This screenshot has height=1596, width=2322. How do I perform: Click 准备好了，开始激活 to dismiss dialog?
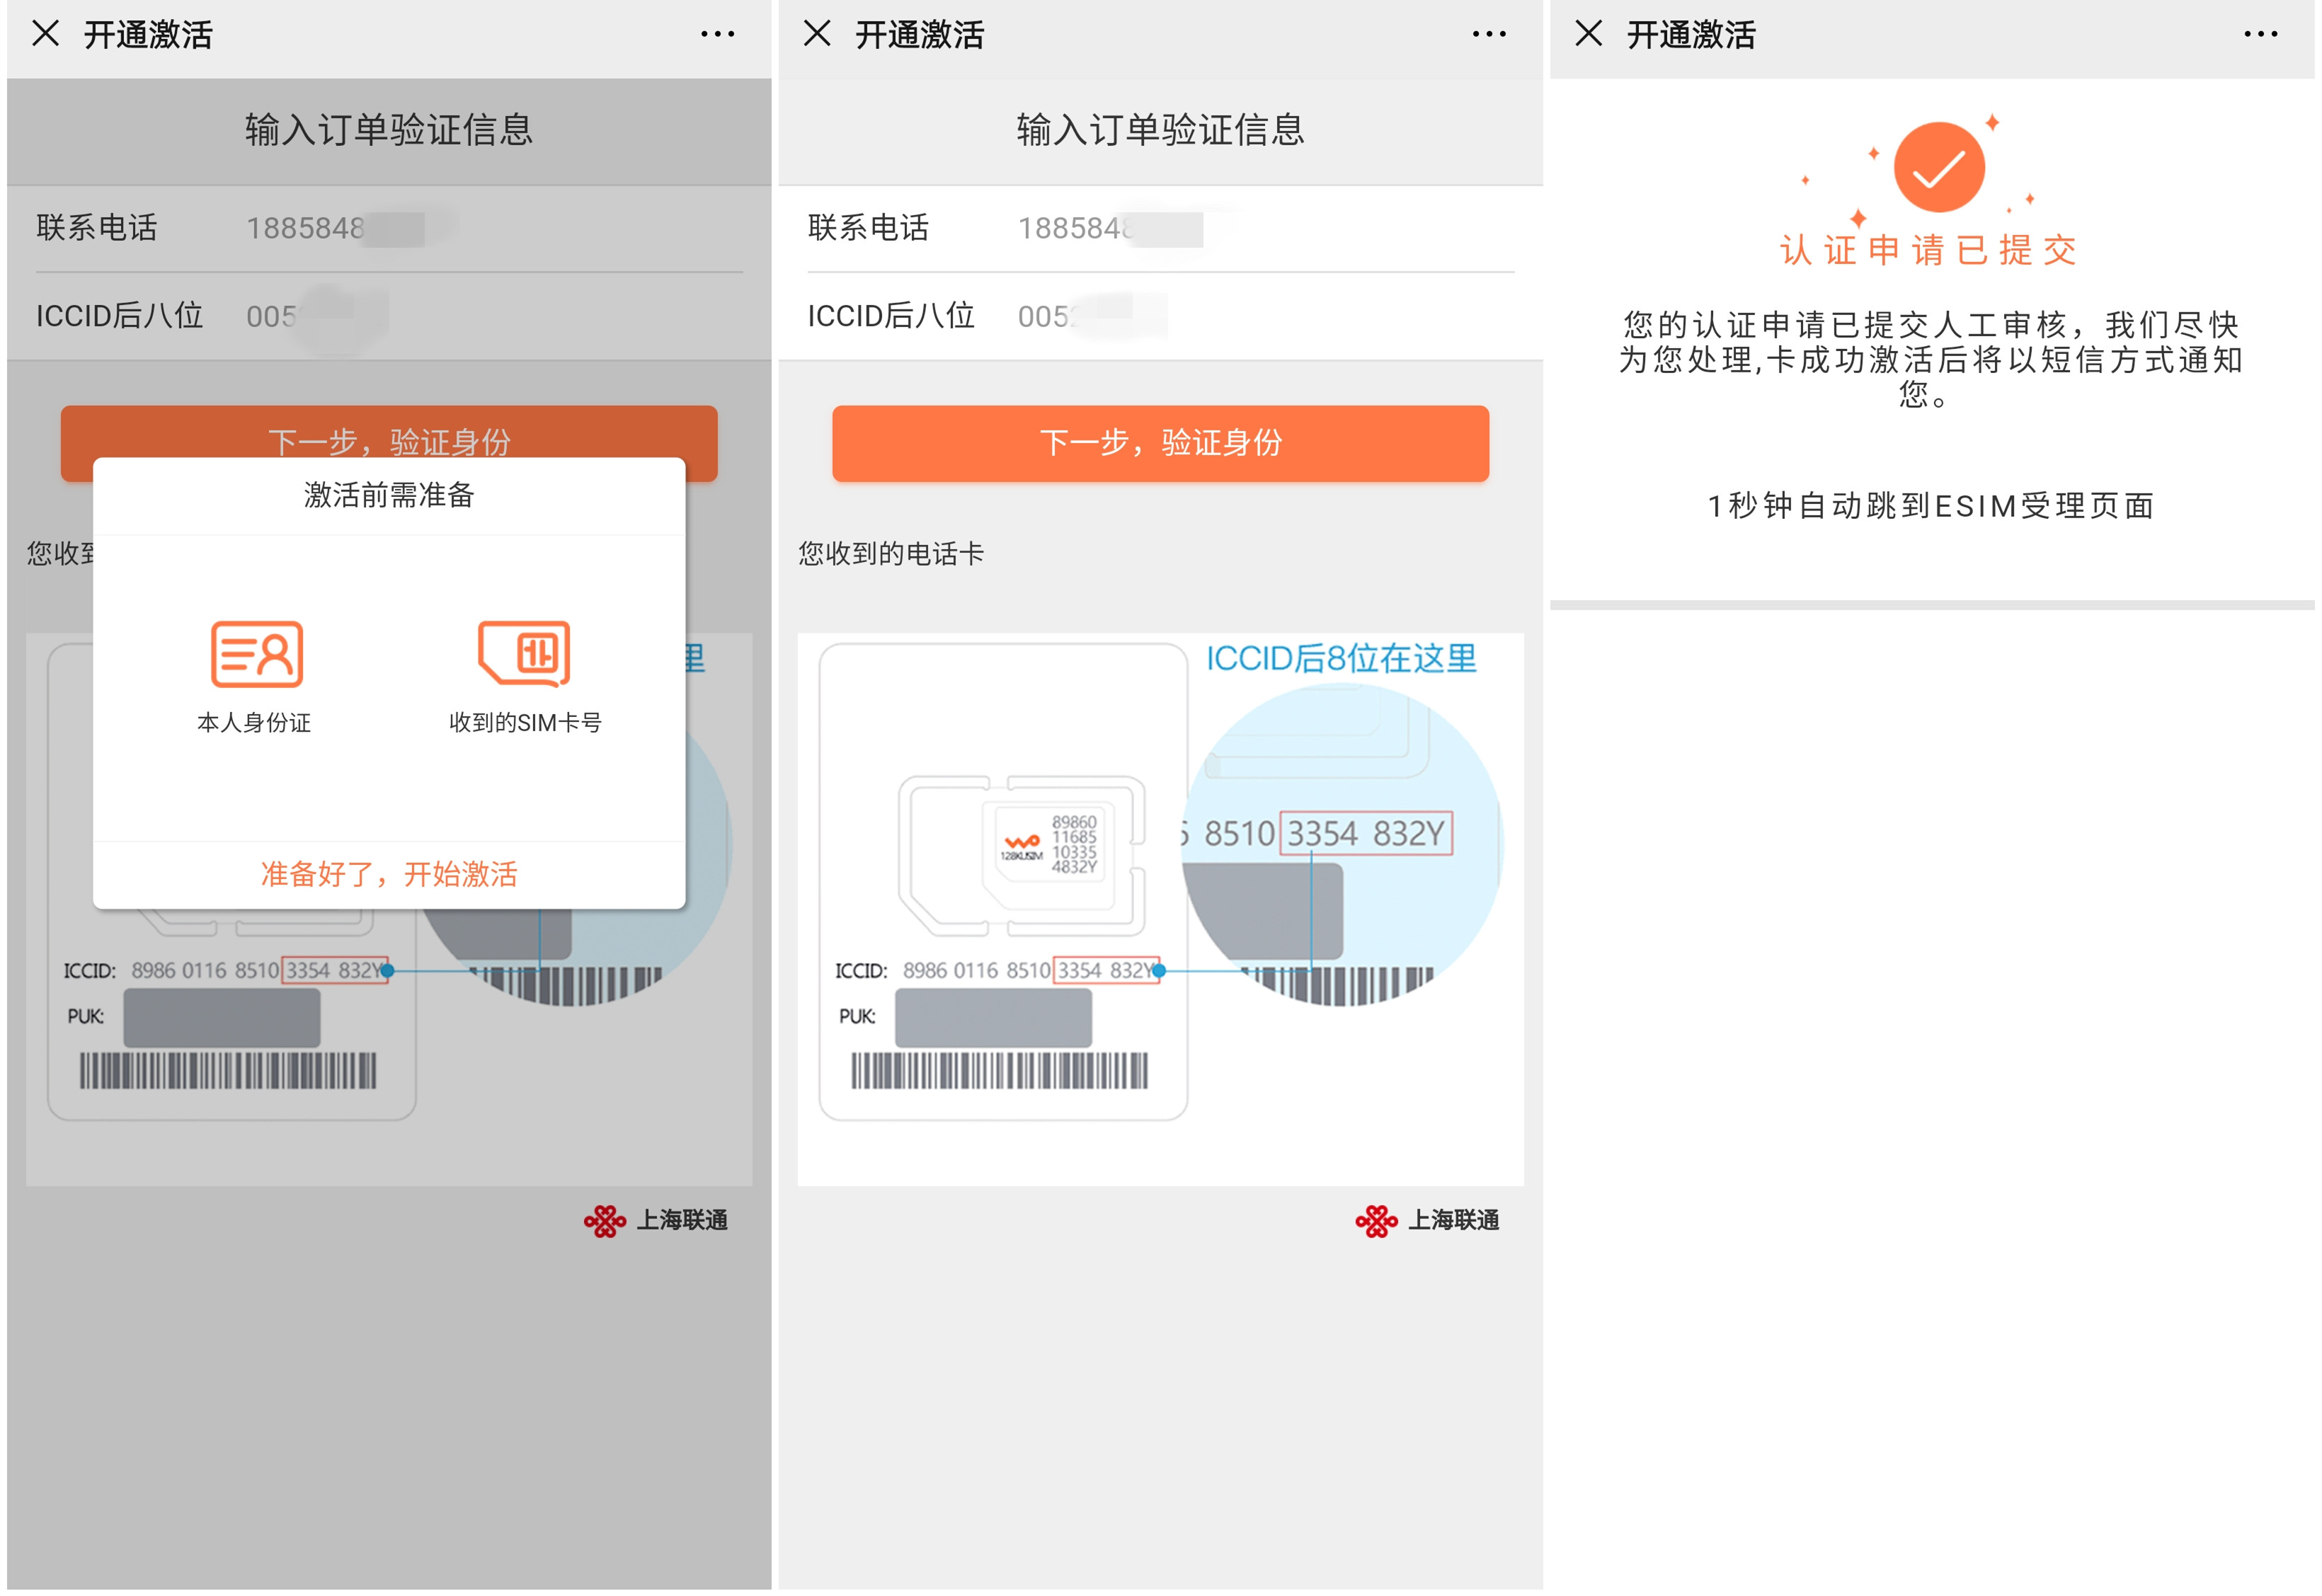coord(389,873)
